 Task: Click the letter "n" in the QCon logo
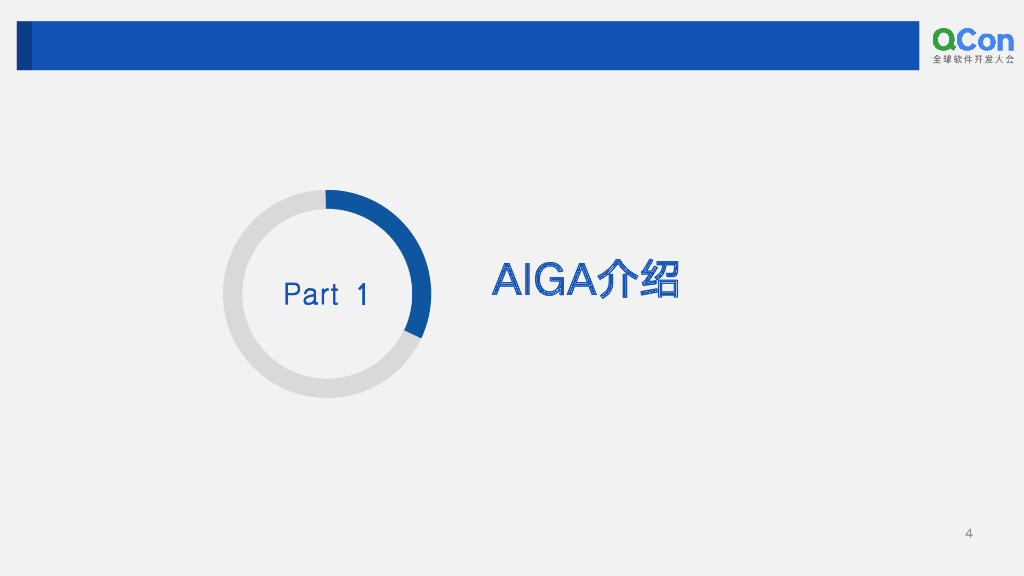coord(1004,42)
